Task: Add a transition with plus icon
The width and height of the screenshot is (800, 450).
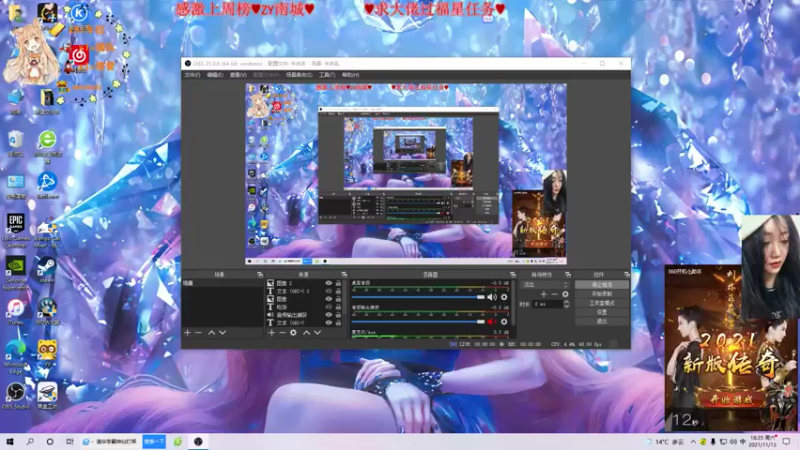Action: [543, 294]
